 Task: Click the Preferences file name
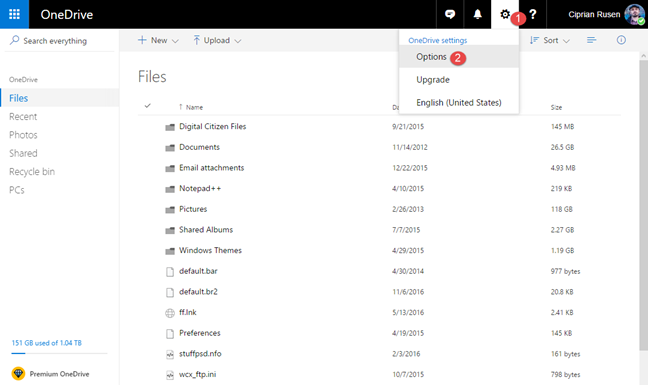(x=200, y=333)
